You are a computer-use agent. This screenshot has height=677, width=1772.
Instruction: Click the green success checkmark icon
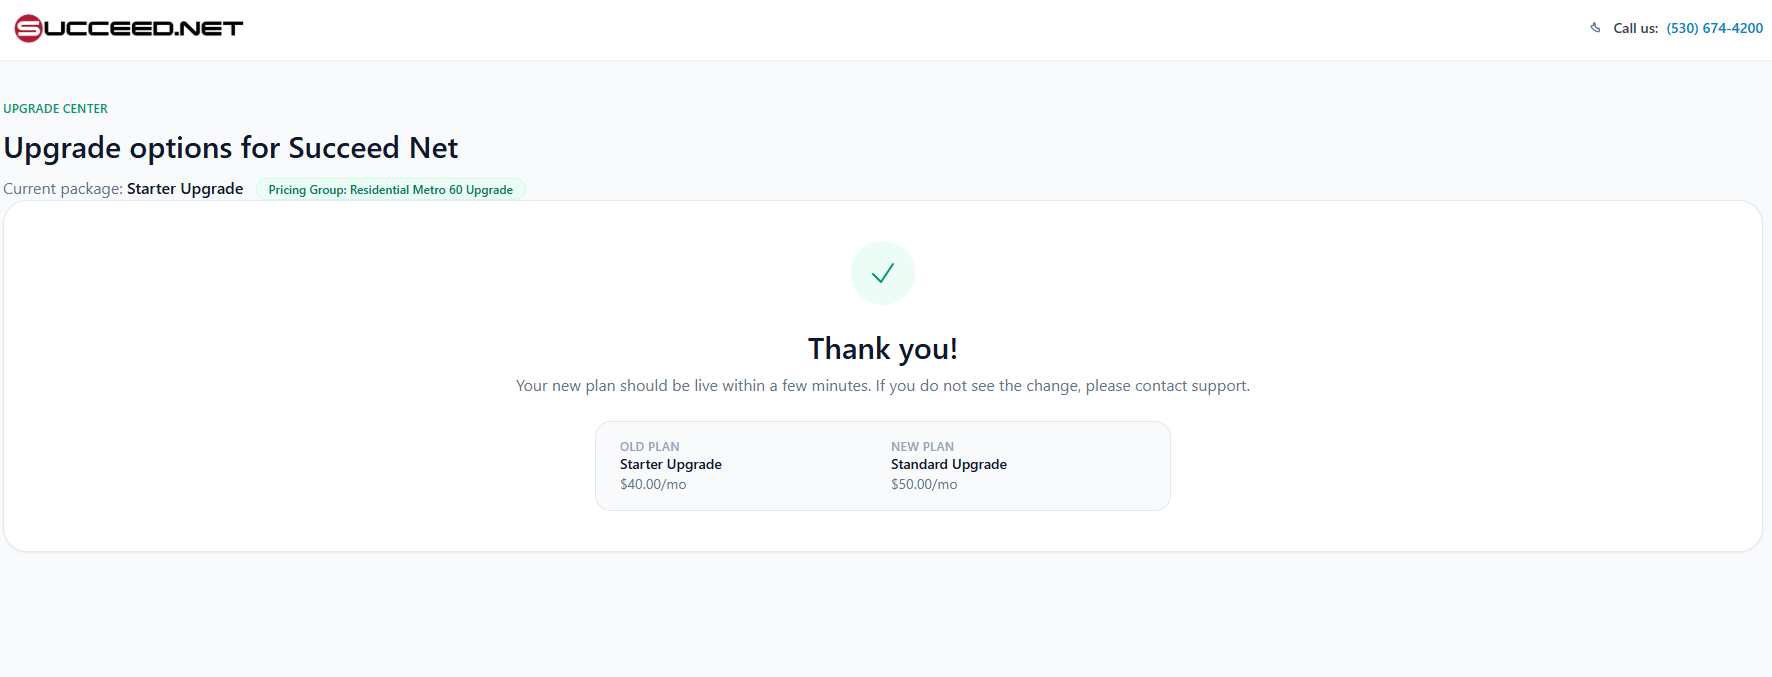883,273
